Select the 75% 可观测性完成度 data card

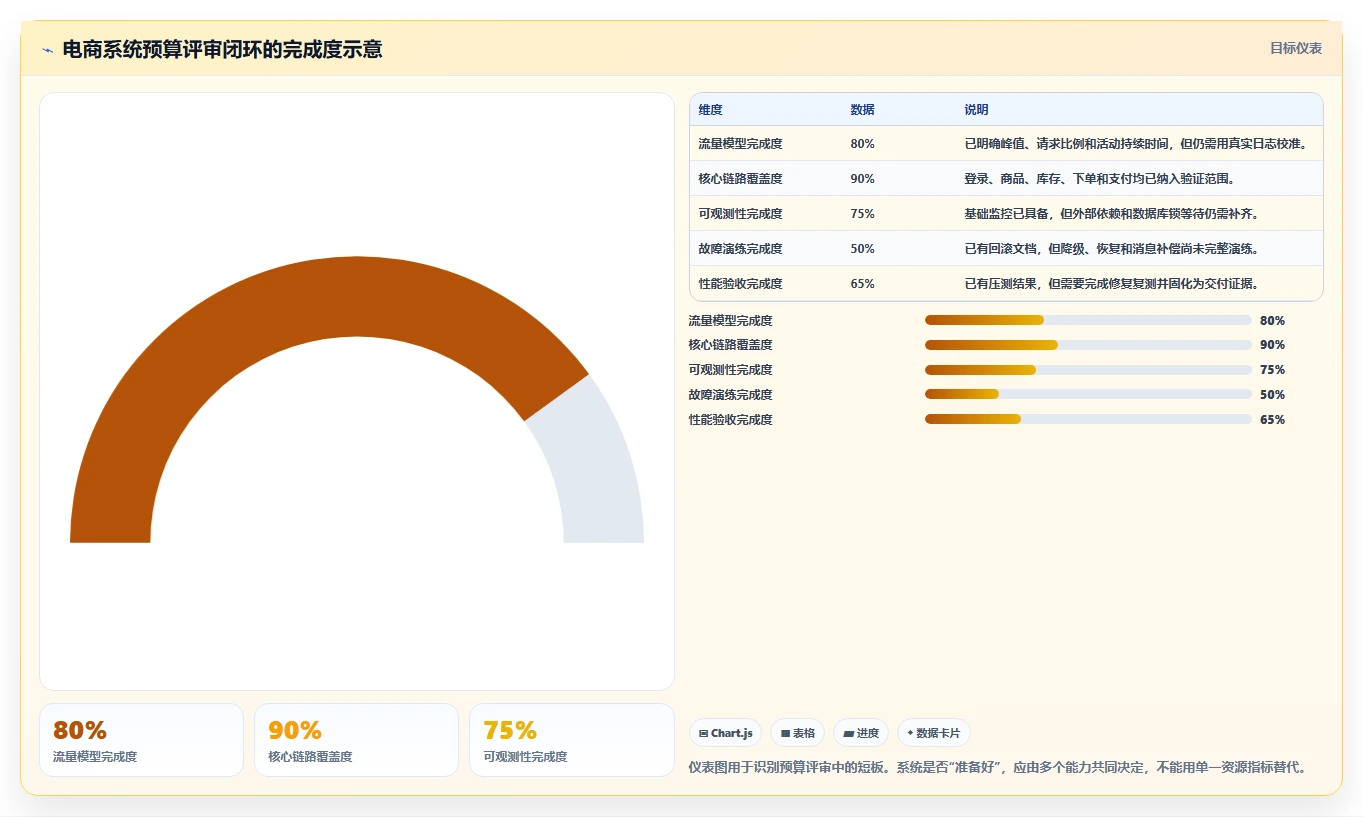(x=572, y=740)
